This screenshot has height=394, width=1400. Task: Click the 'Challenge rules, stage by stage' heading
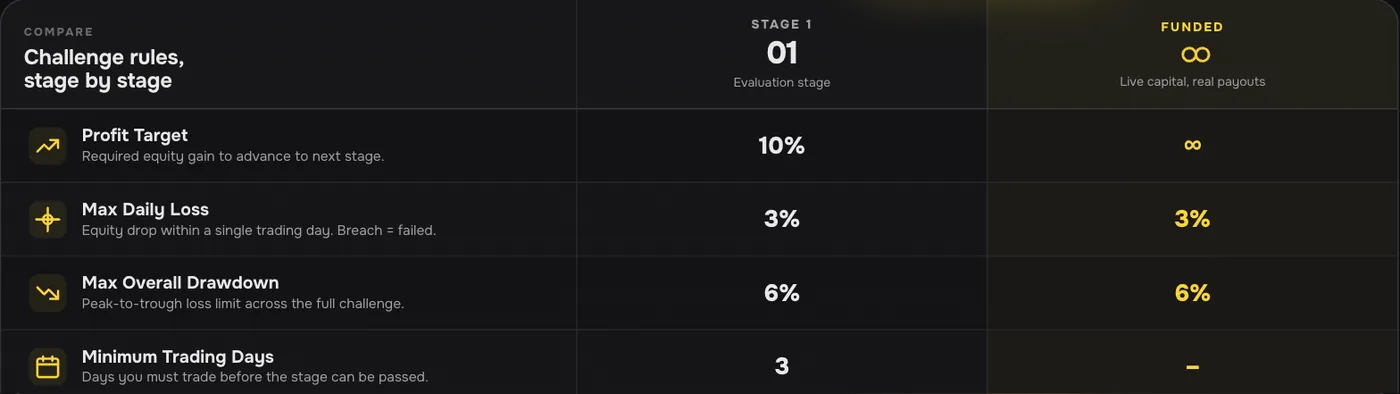(104, 69)
